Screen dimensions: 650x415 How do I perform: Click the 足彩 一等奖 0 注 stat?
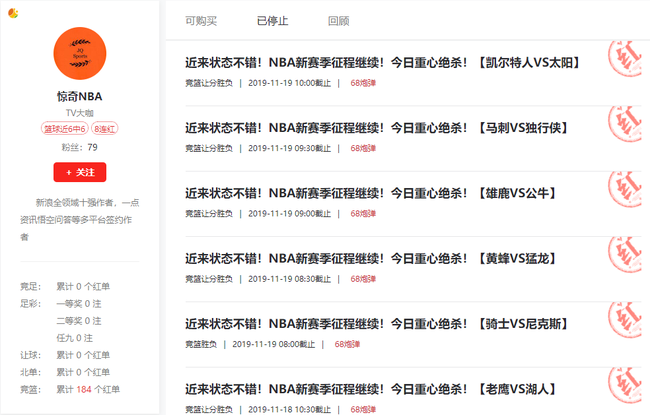click(61, 304)
